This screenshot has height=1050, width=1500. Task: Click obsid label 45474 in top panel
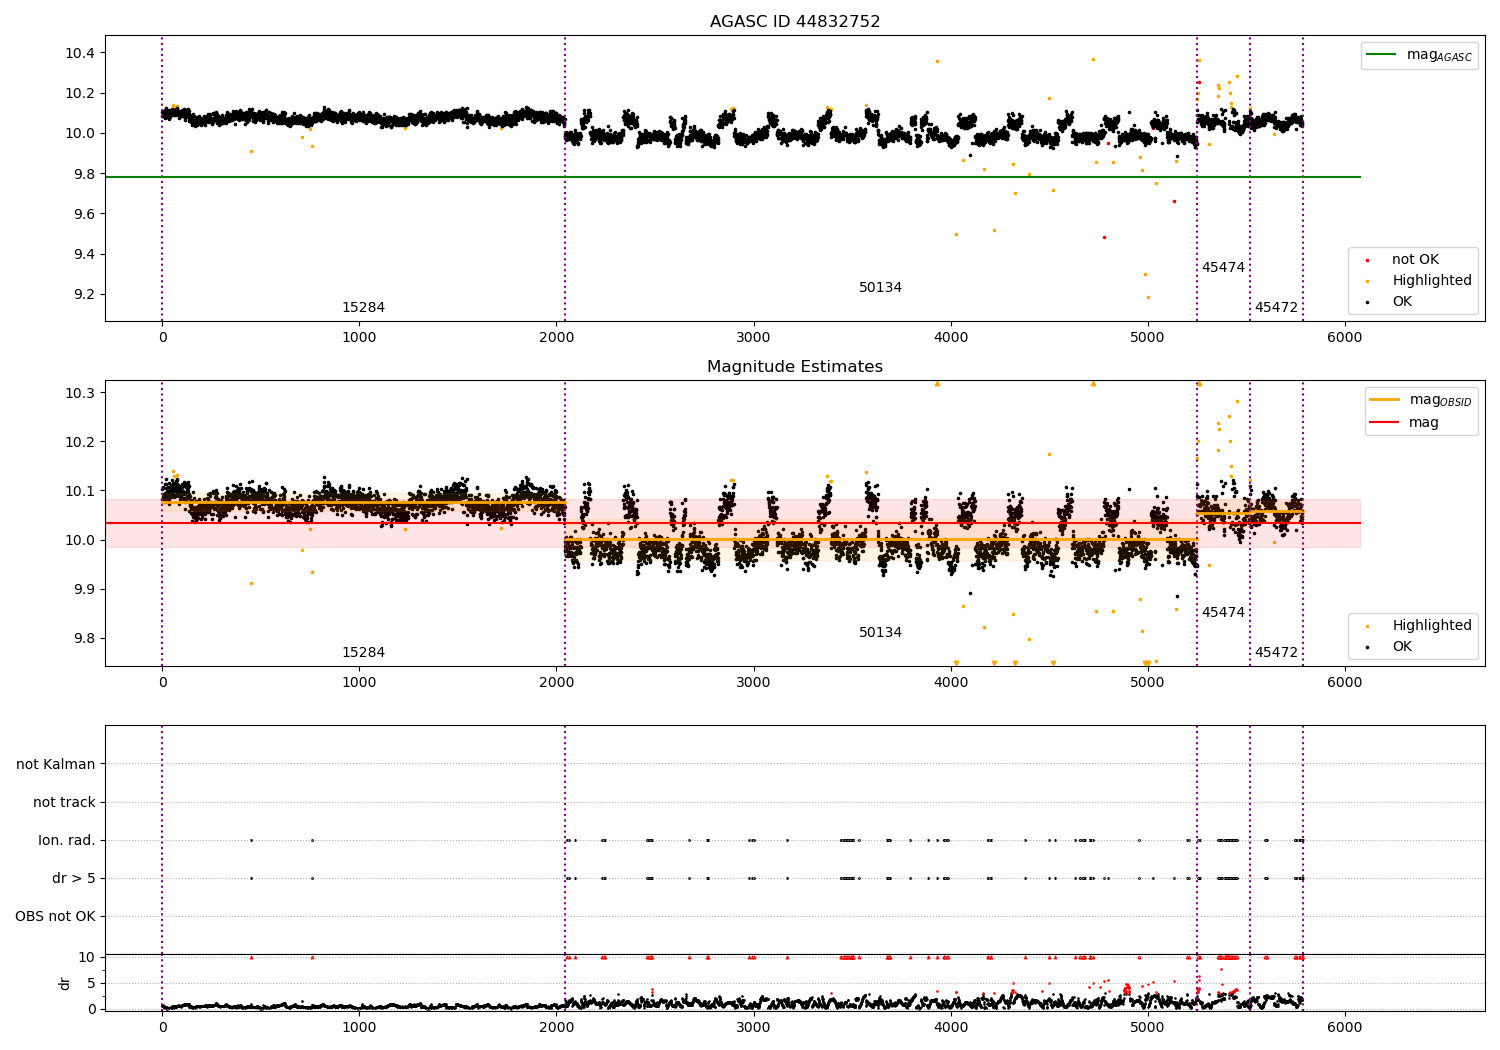[1223, 268]
